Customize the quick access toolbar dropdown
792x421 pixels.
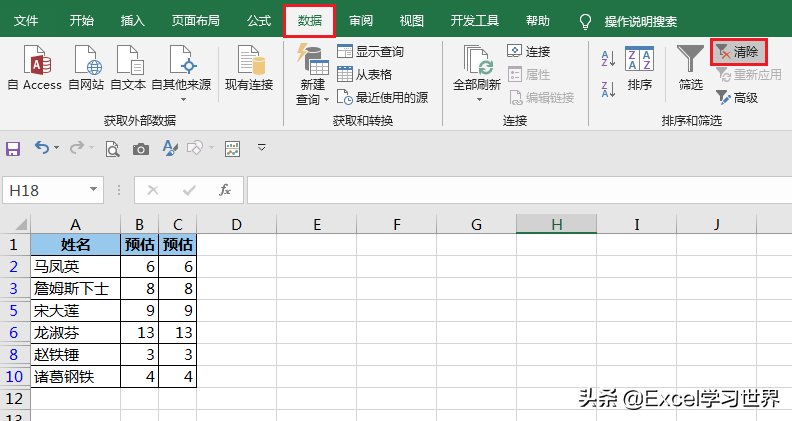click(x=262, y=148)
